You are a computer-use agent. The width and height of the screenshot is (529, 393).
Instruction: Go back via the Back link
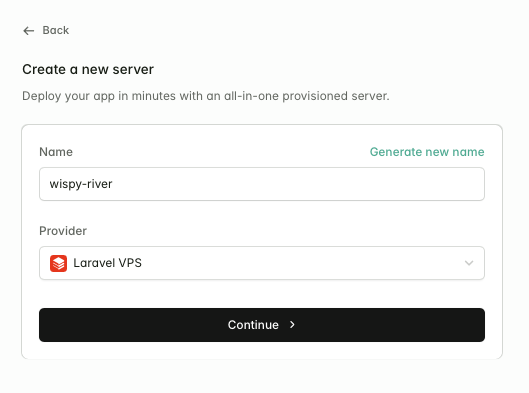(46, 30)
